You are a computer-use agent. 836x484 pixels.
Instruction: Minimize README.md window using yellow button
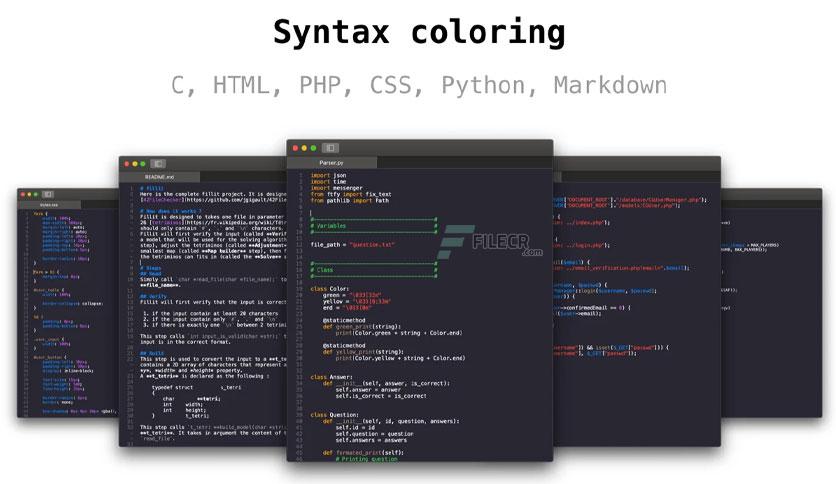(x=135, y=164)
